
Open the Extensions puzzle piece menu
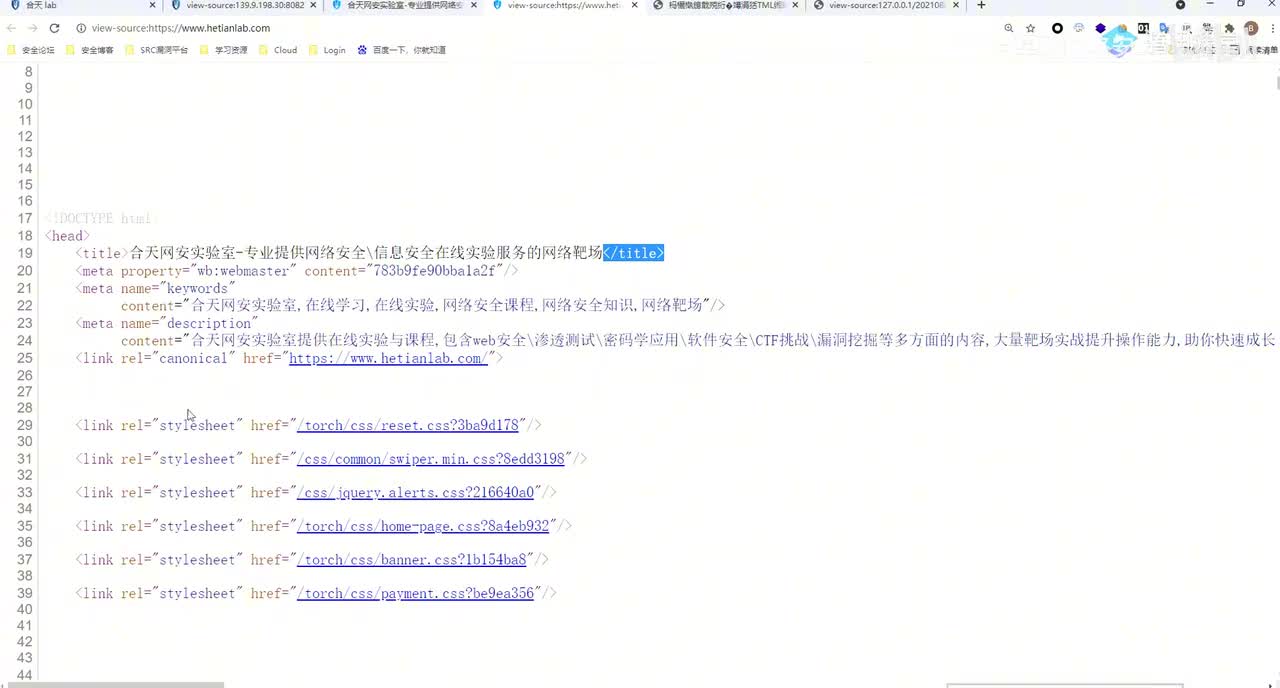pyautogui.click(x=1229, y=28)
